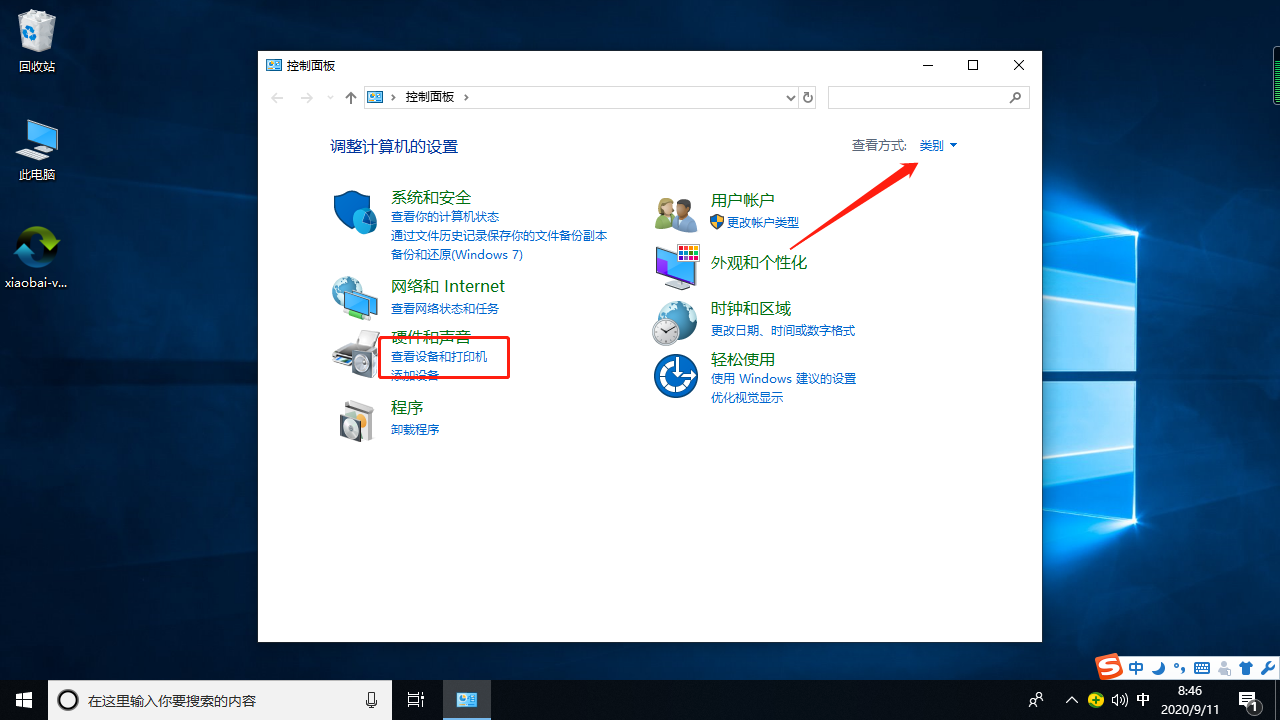Open the taskbar clock showing 8:46

pyautogui.click(x=1190, y=700)
